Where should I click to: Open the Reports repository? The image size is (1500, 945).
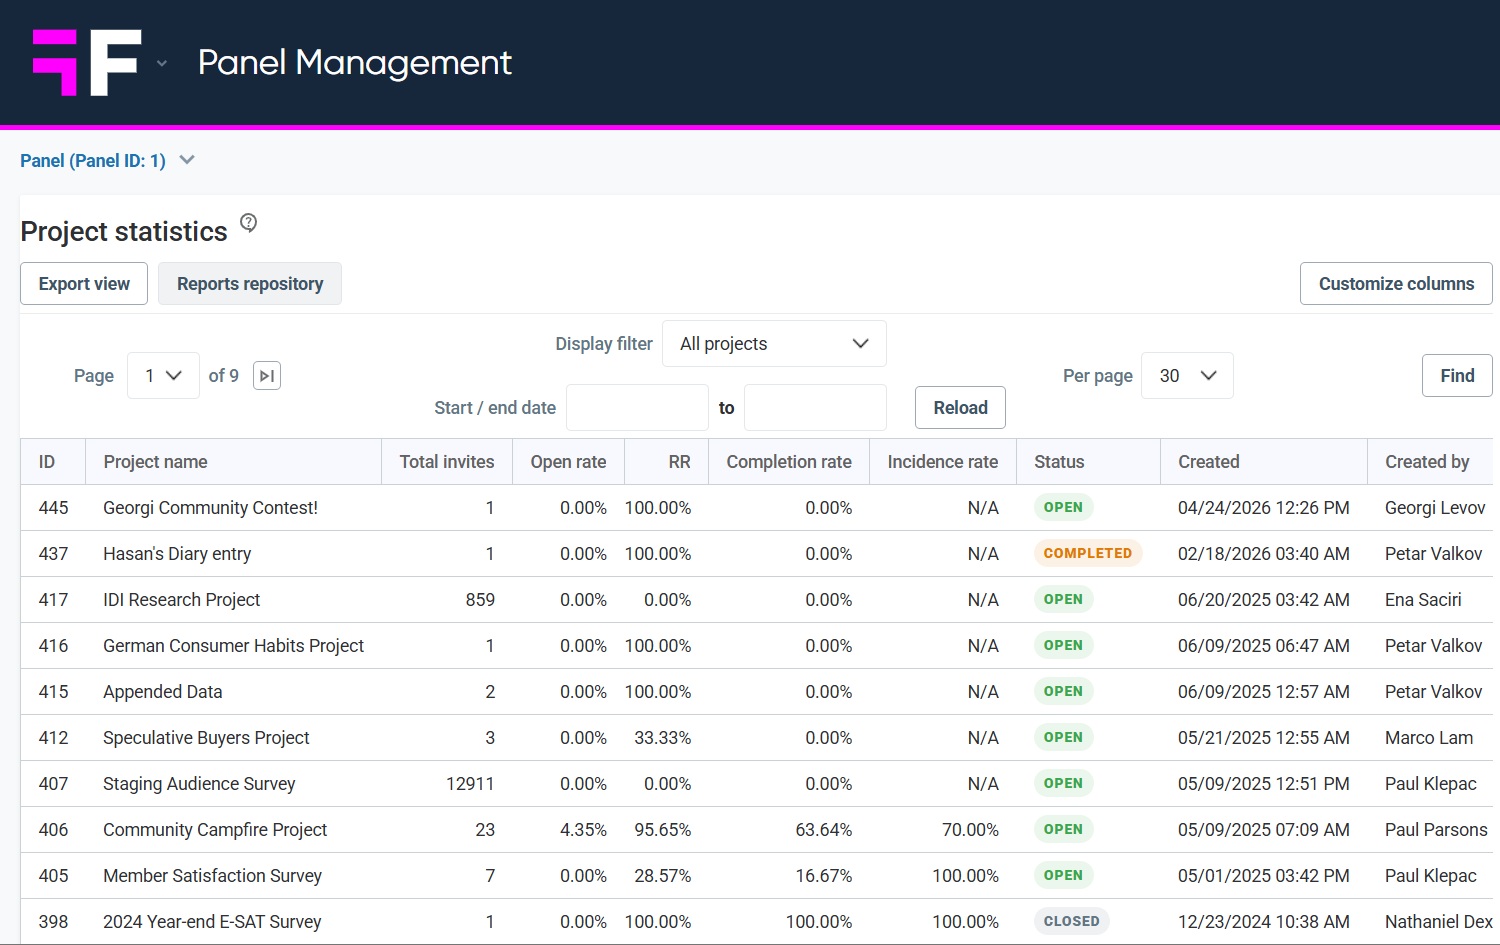point(250,284)
